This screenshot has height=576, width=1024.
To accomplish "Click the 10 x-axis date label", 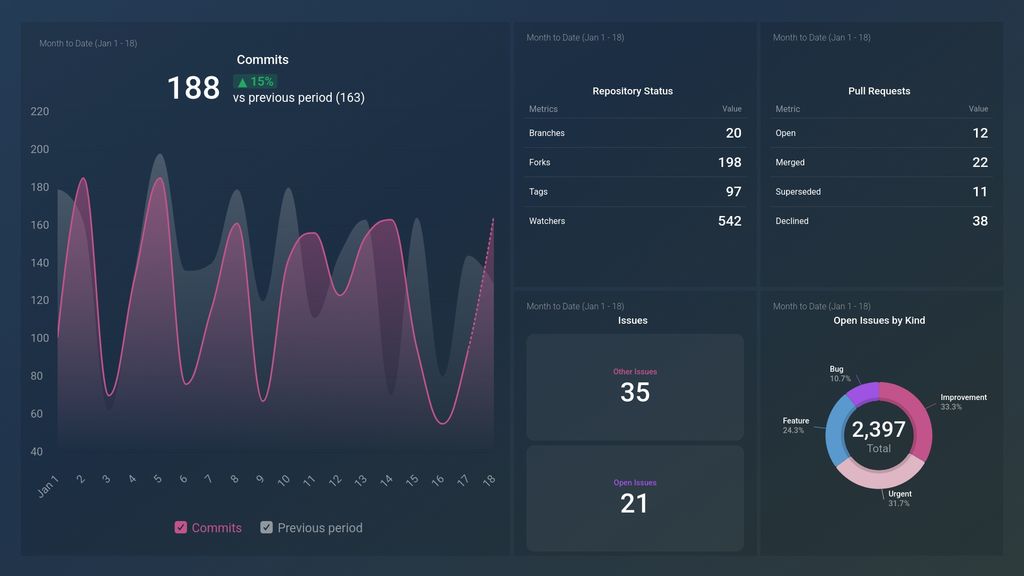I will (283, 480).
